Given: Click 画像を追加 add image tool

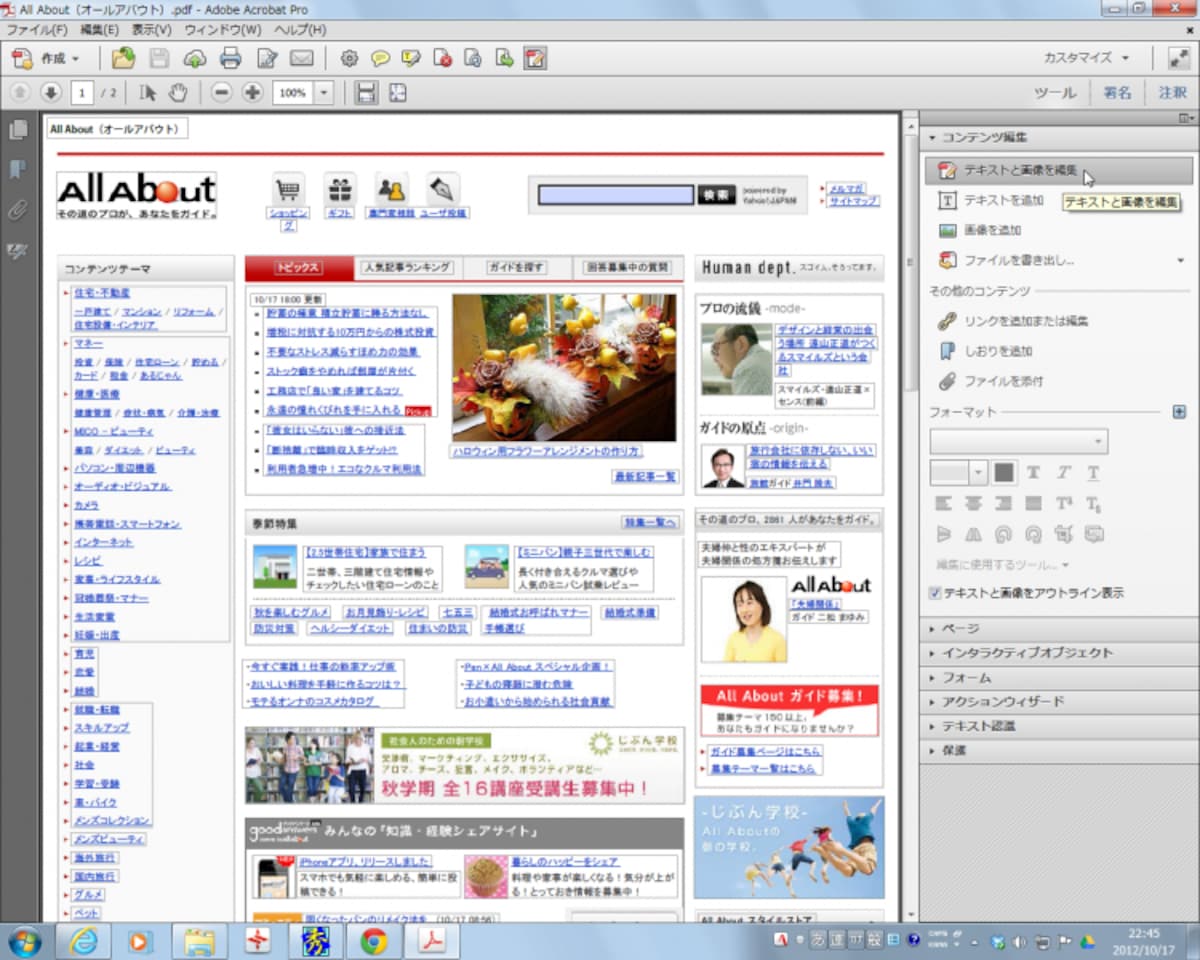Looking at the screenshot, I should click(979, 230).
